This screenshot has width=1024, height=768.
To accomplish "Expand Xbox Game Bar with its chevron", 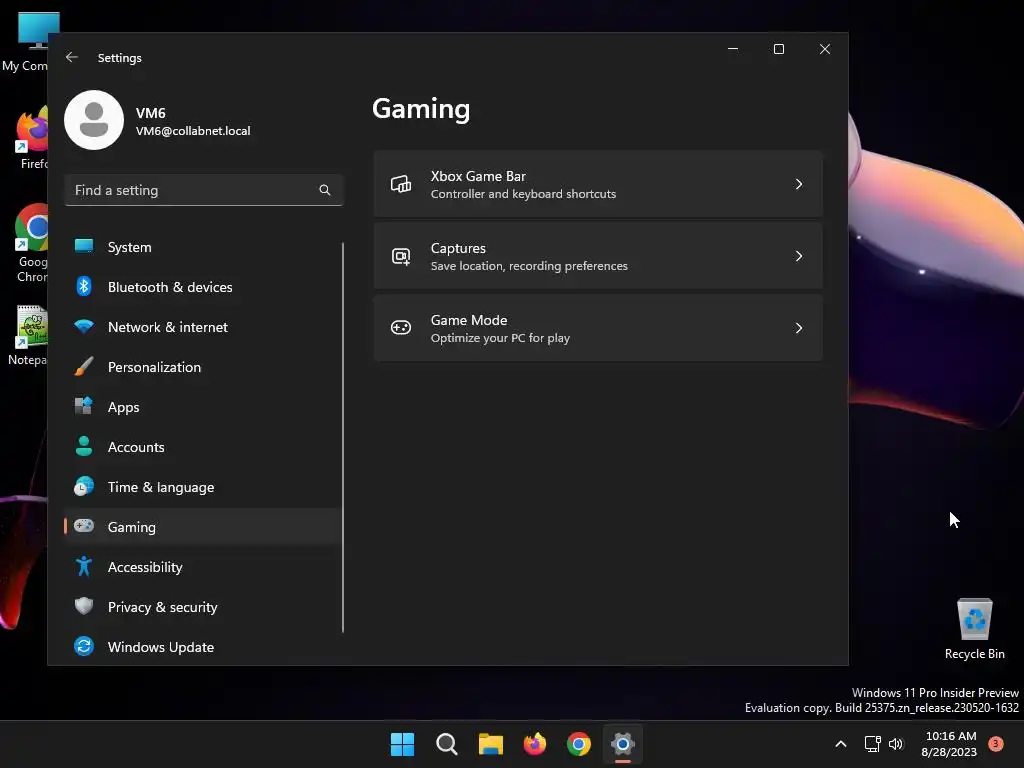I will pos(799,184).
